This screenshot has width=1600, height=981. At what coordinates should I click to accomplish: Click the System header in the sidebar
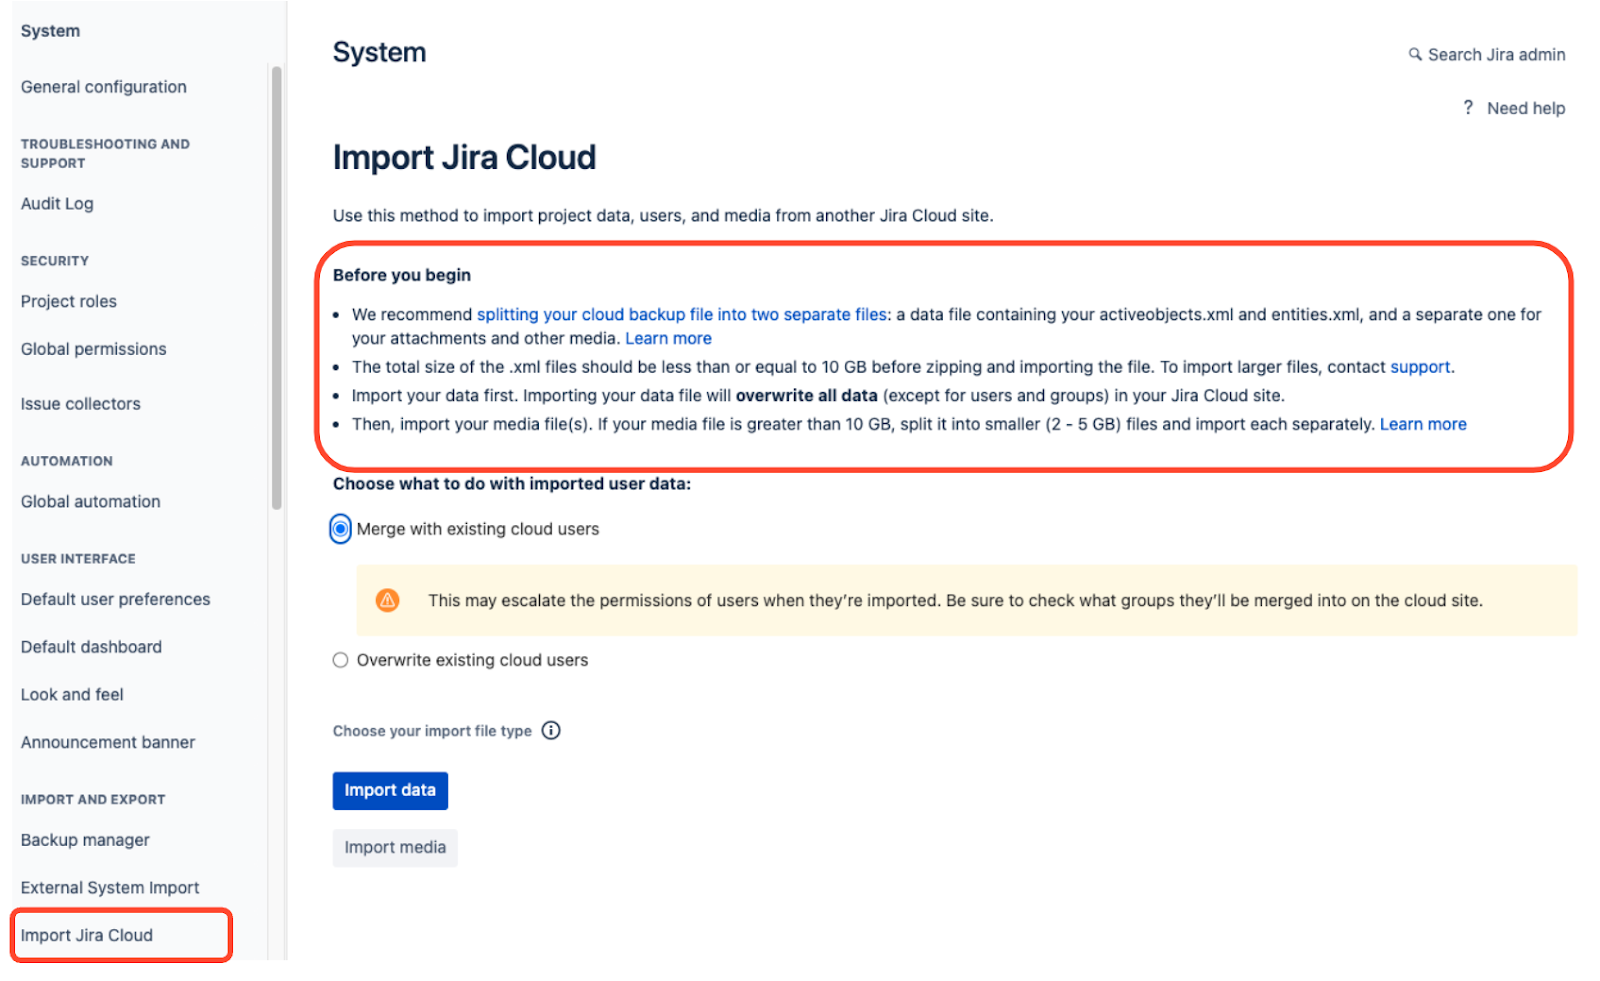point(50,31)
